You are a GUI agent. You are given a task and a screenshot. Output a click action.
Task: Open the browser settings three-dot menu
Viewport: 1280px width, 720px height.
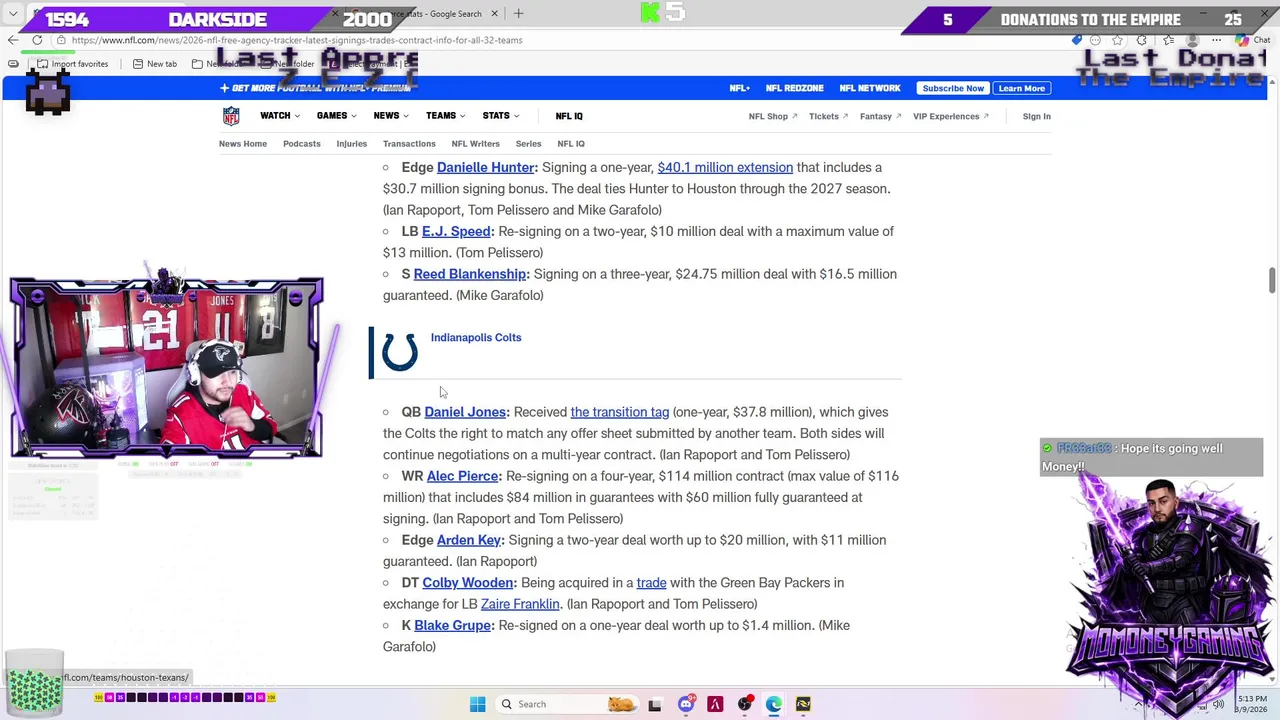coord(1216,40)
